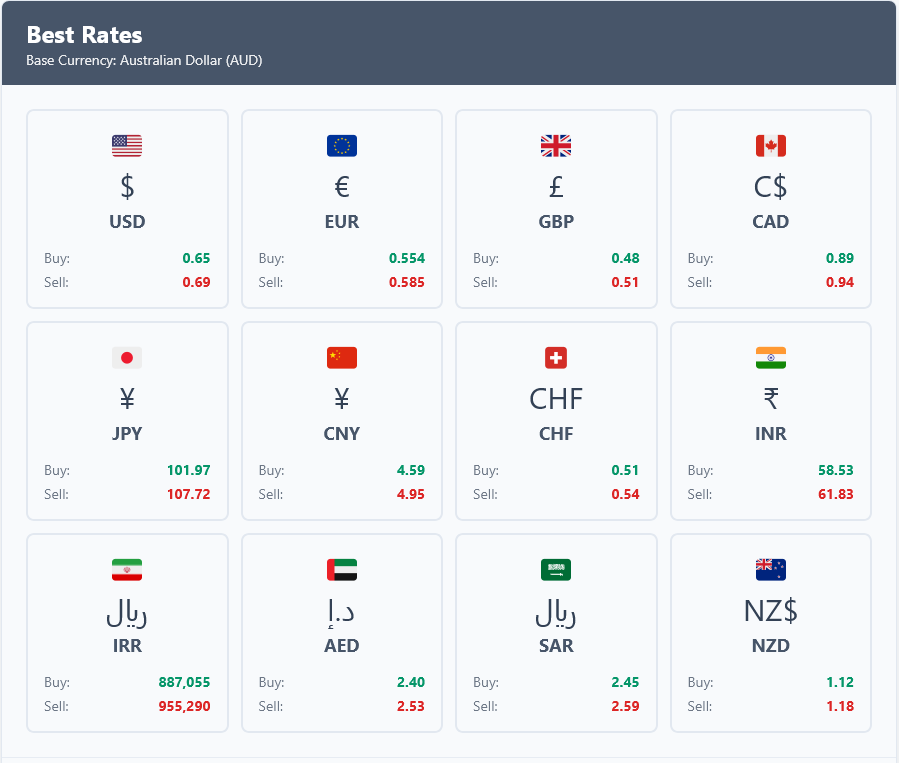Select the Iran flag icon

click(127, 570)
